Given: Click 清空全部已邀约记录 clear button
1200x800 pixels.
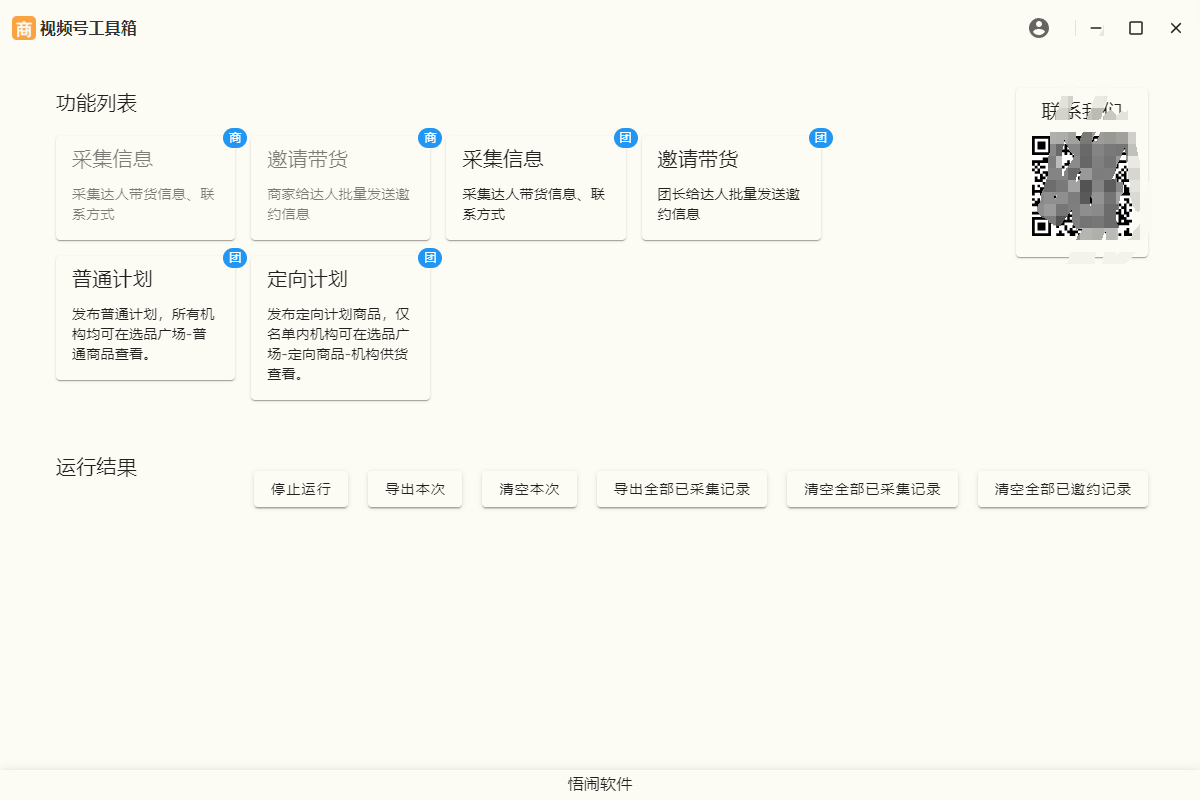Looking at the screenshot, I should 1062,489.
